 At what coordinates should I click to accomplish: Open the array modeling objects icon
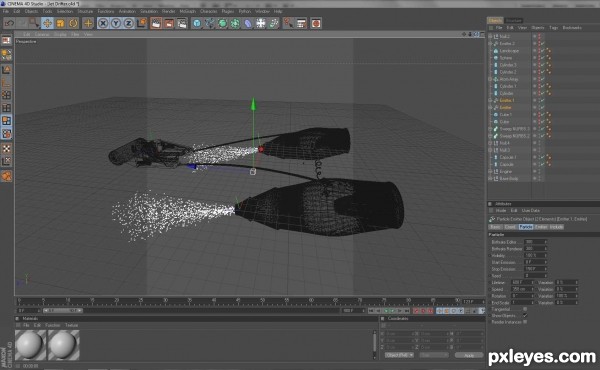pos(235,23)
